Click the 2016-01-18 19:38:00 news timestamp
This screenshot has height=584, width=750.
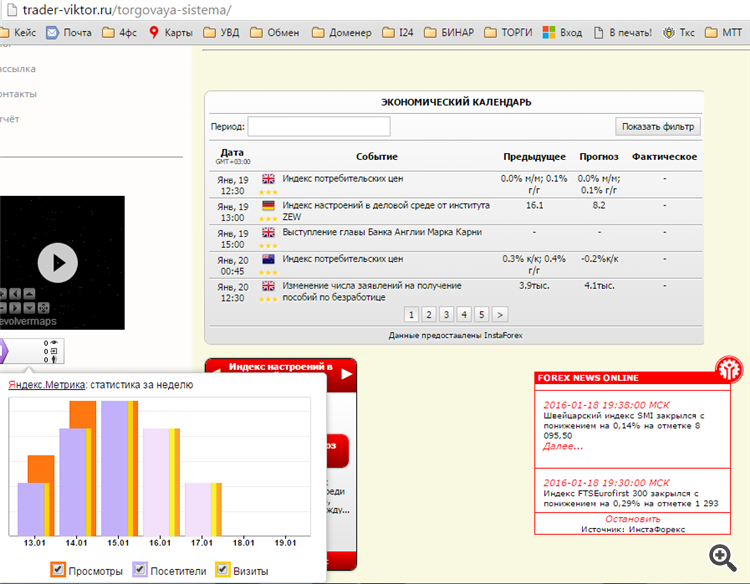(606, 405)
